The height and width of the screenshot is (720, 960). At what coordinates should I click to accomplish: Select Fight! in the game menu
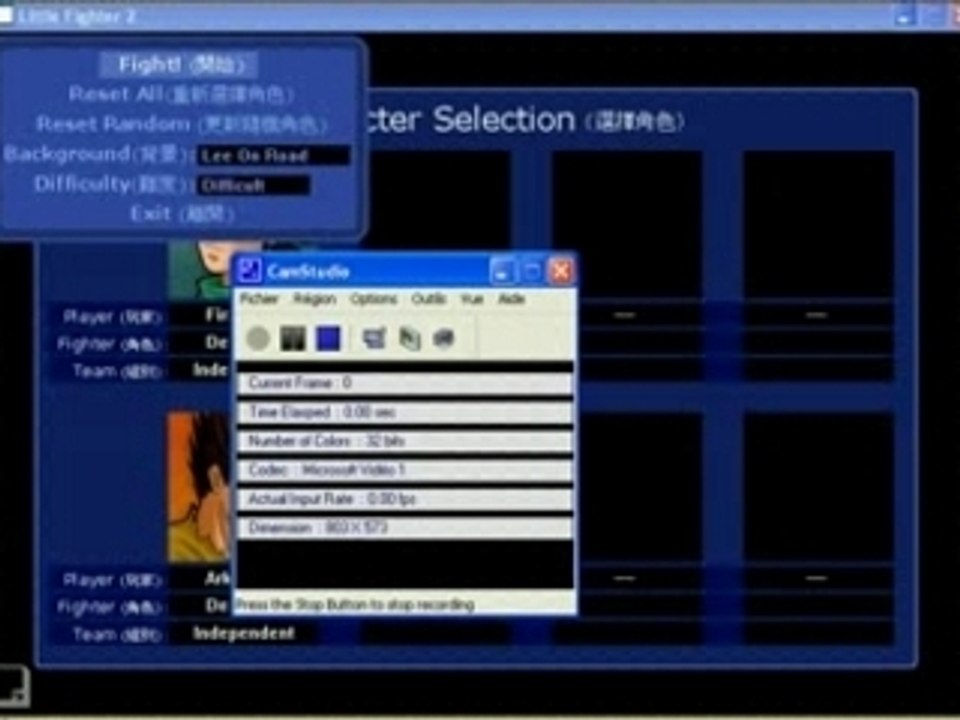(x=180, y=64)
